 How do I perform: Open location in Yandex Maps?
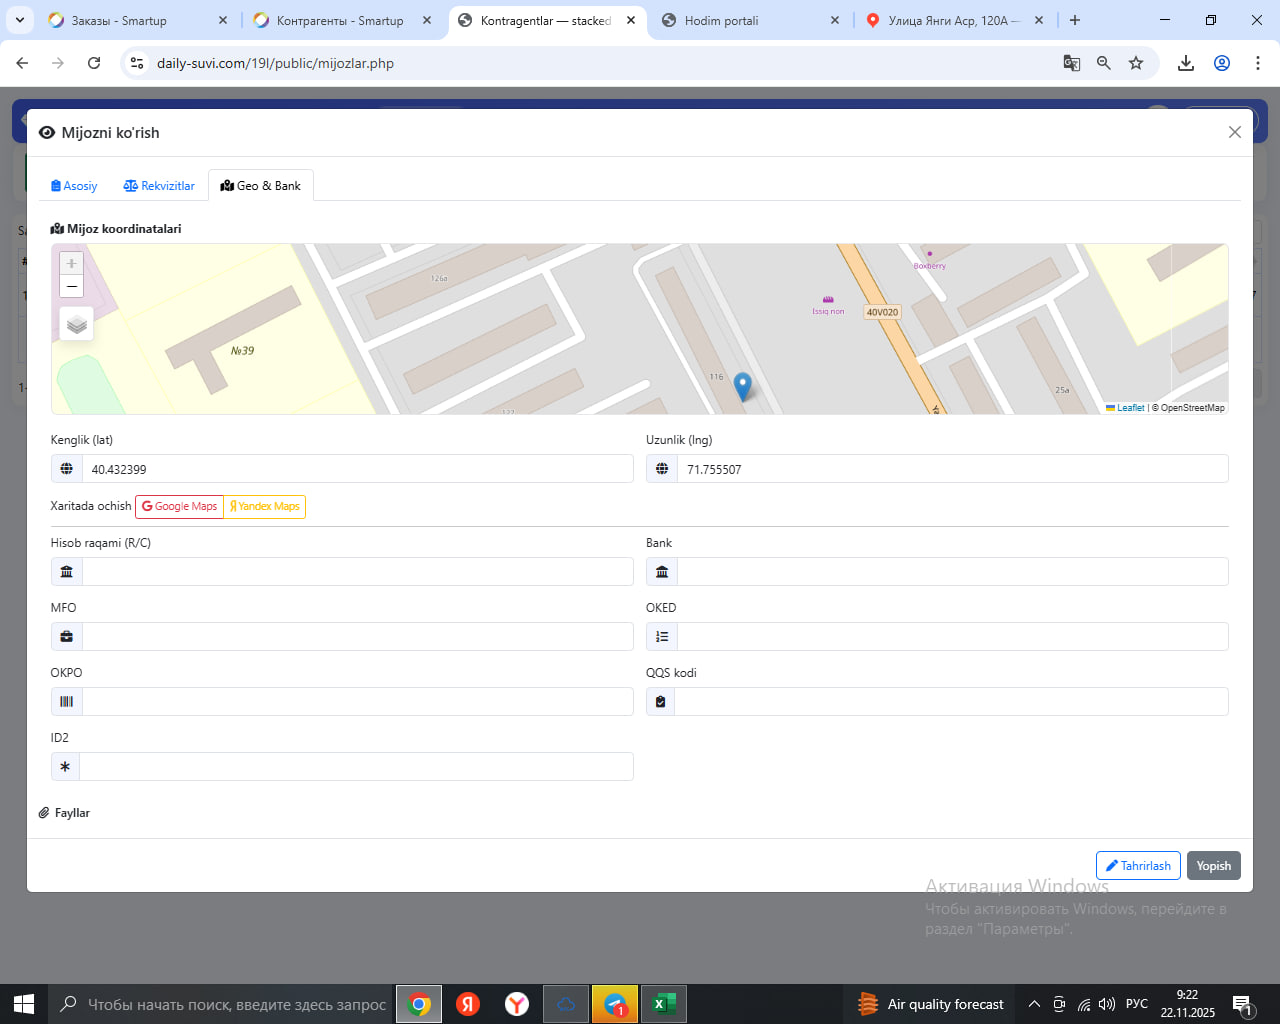[265, 507]
